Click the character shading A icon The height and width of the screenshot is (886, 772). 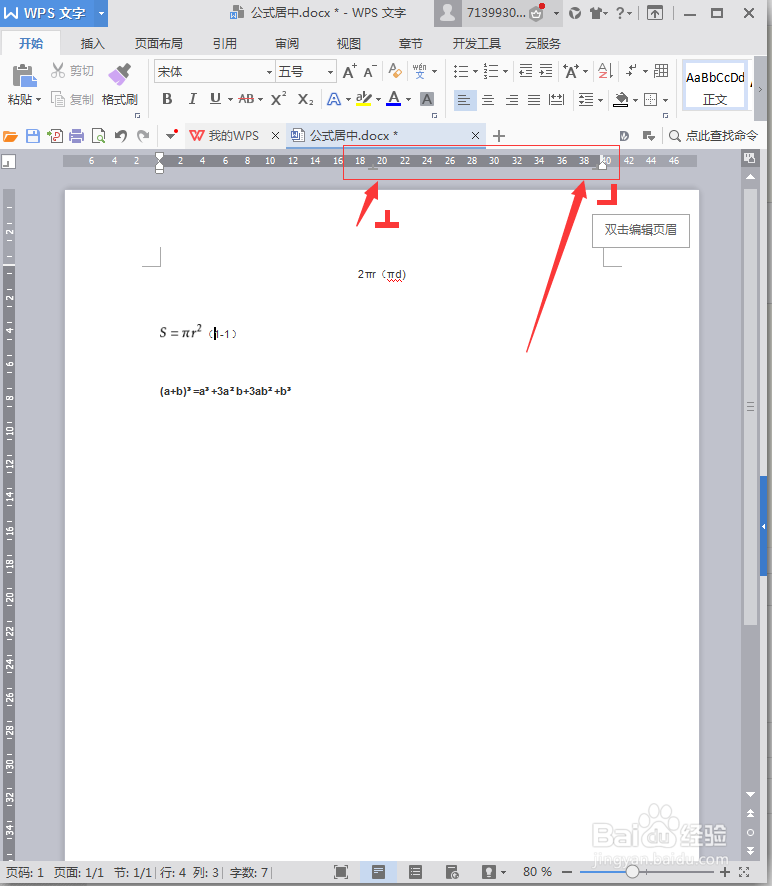coord(427,99)
